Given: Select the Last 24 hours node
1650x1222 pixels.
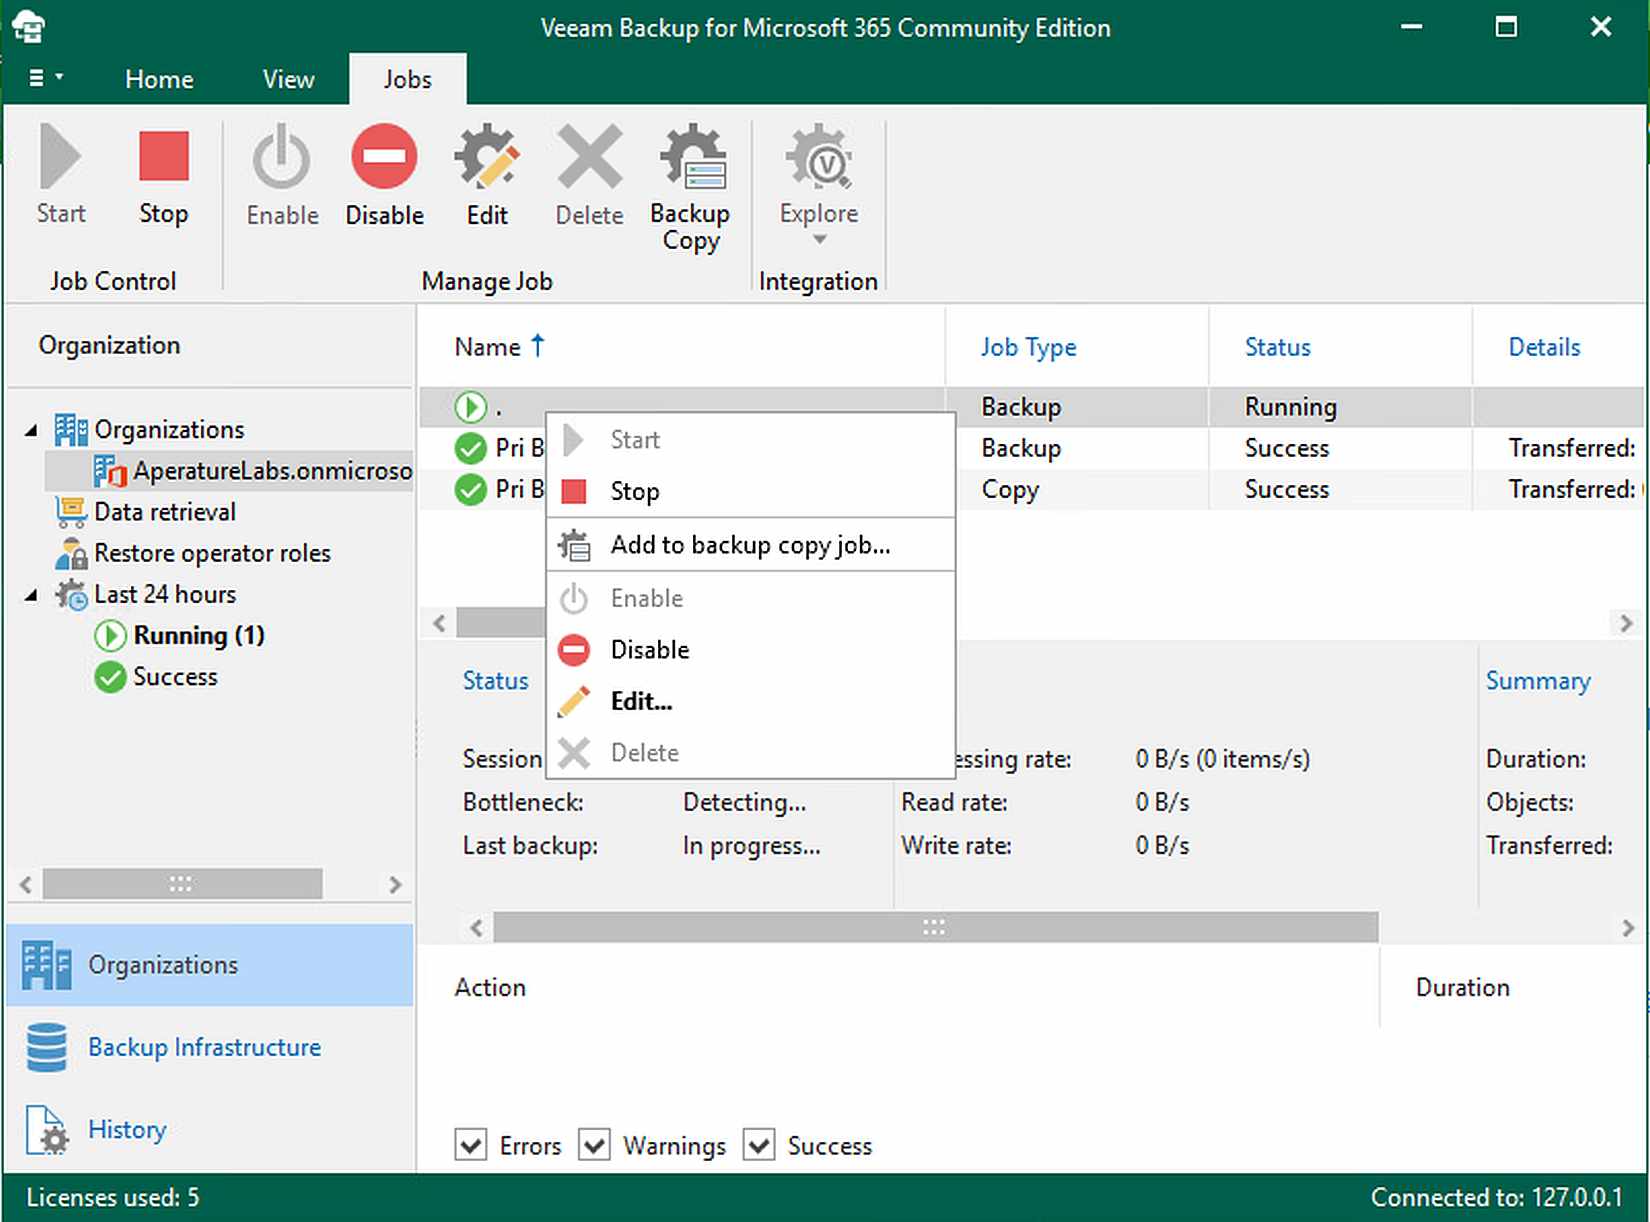Looking at the screenshot, I should click(x=146, y=594).
